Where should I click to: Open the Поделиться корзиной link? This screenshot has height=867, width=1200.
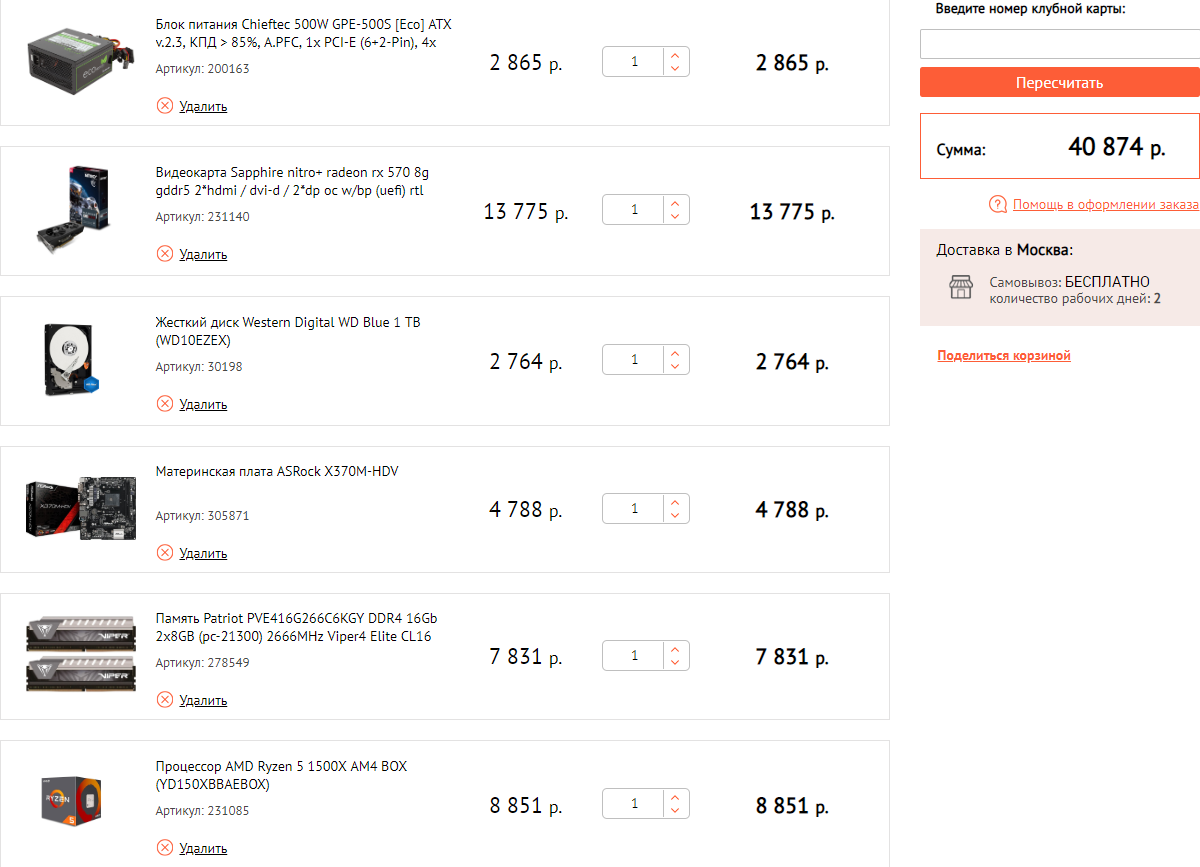coord(1004,356)
